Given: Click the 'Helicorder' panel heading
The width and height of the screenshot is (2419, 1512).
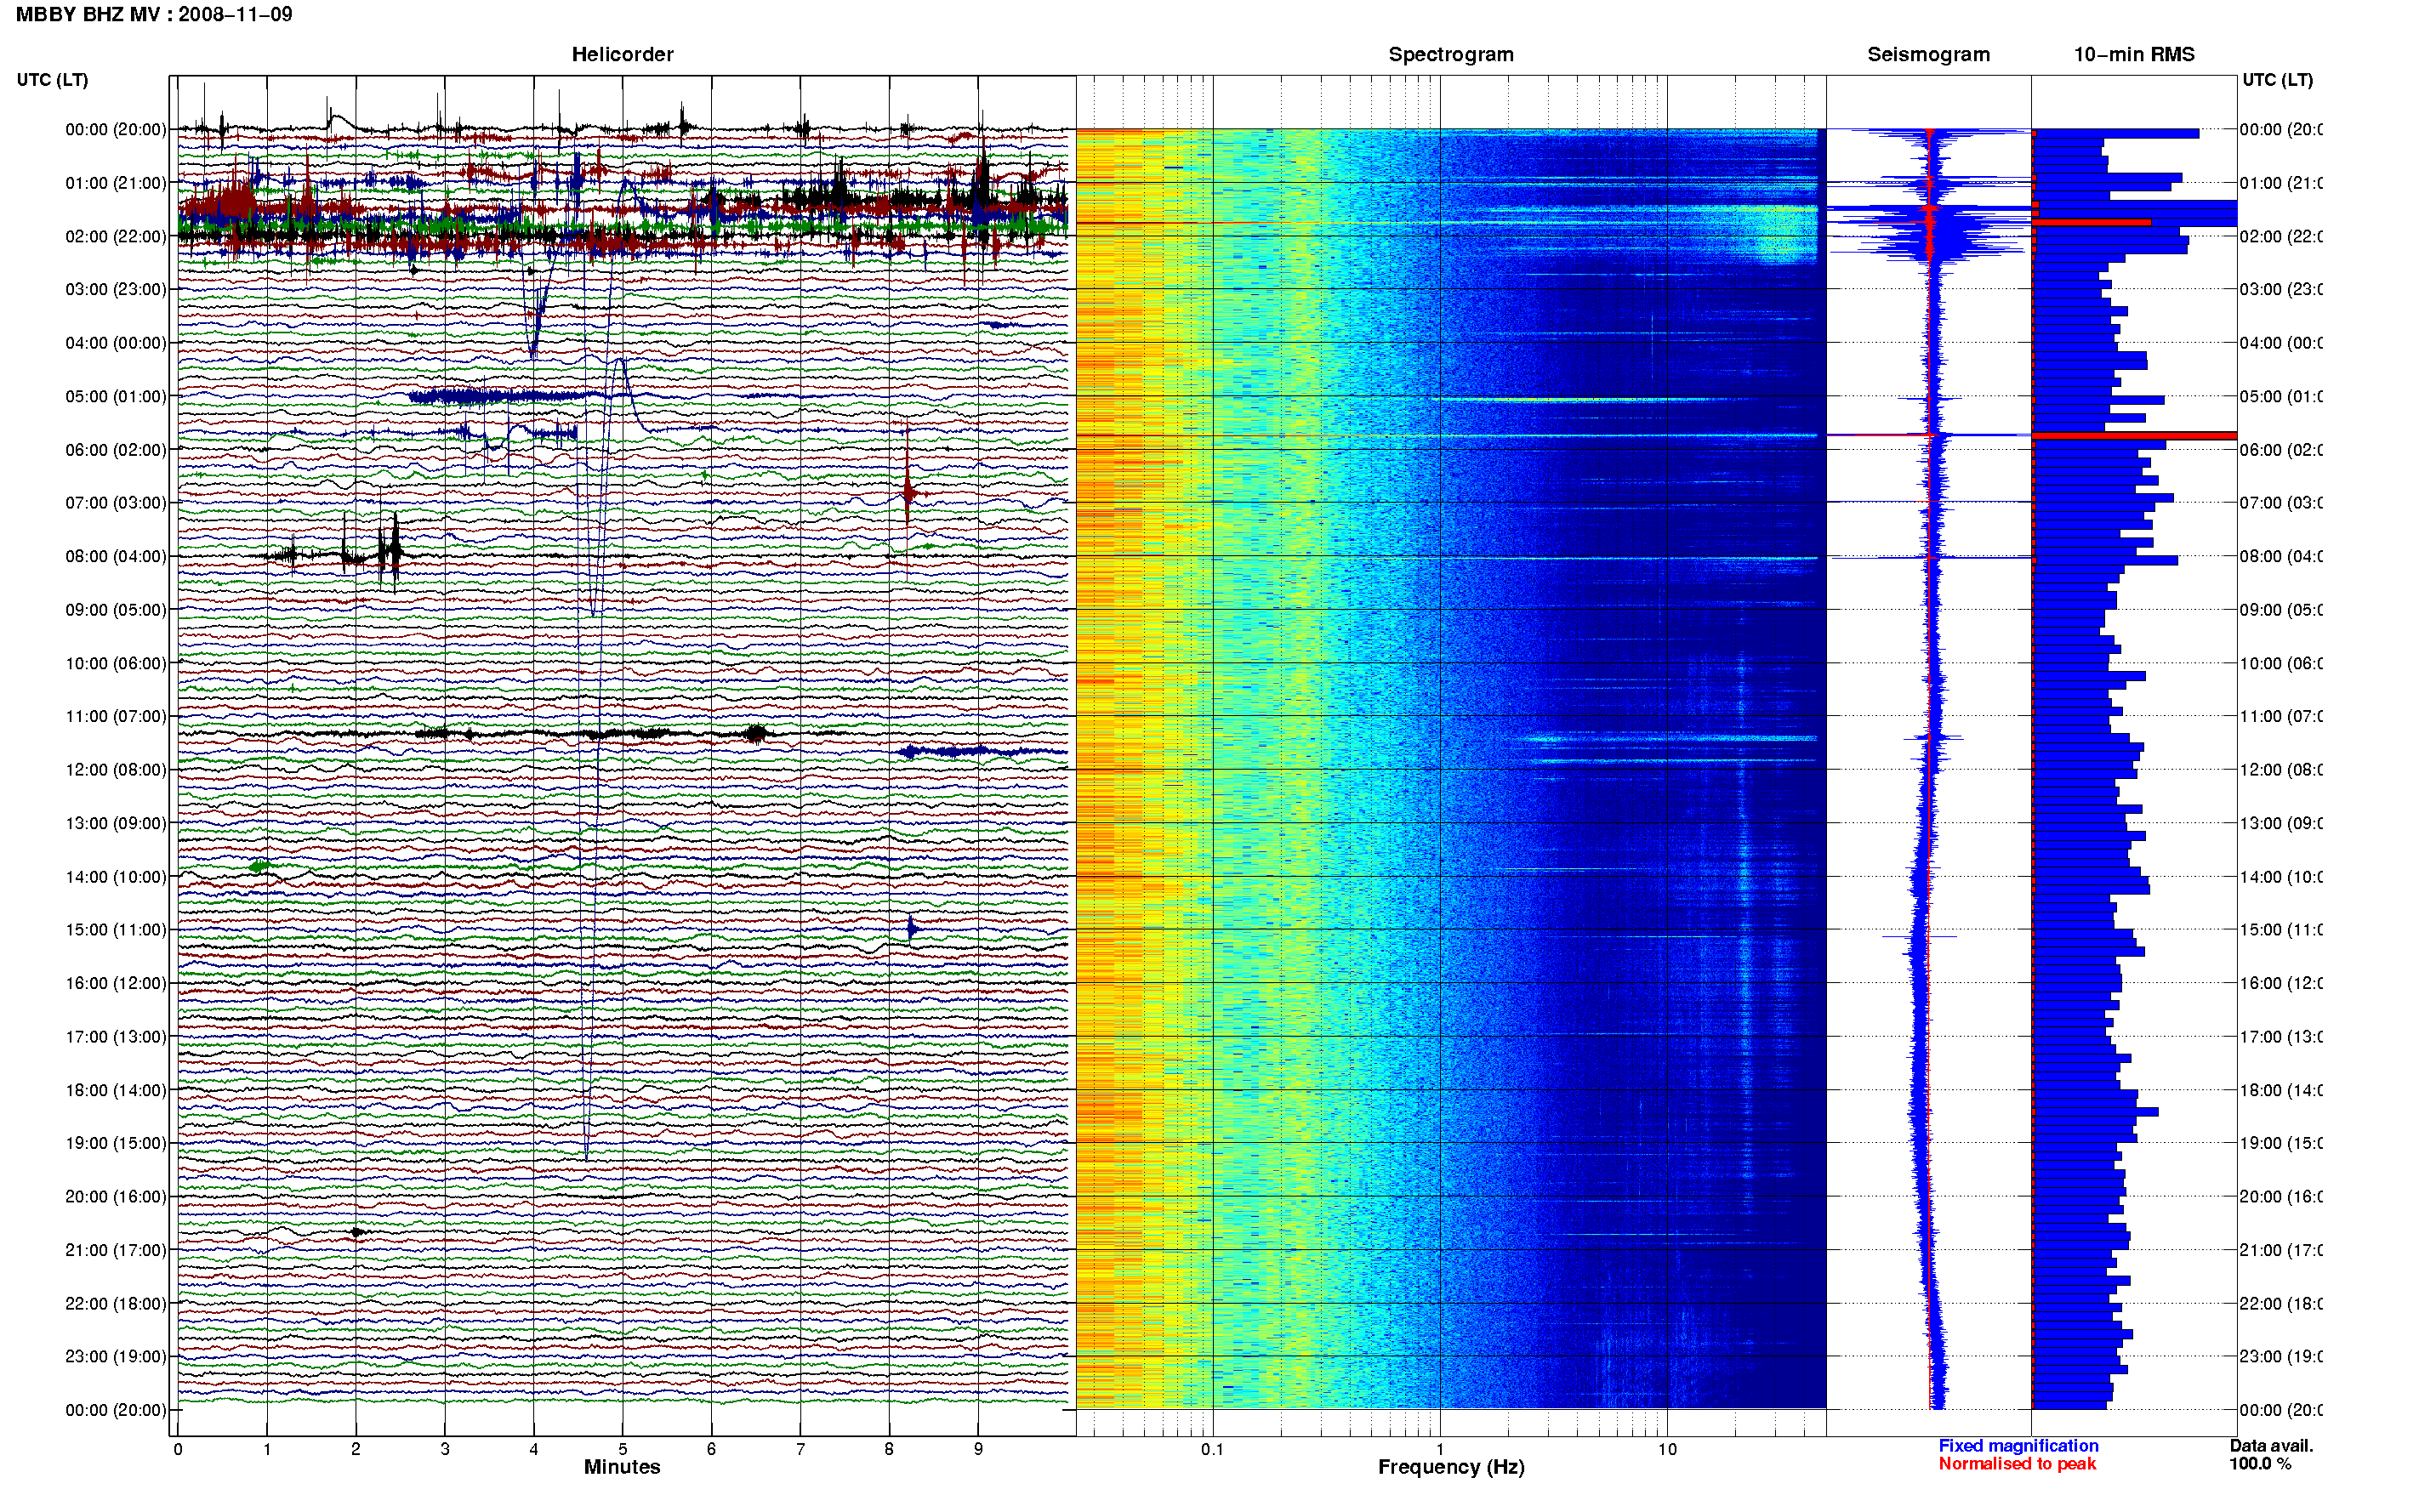Looking at the screenshot, I should pos(622,55).
